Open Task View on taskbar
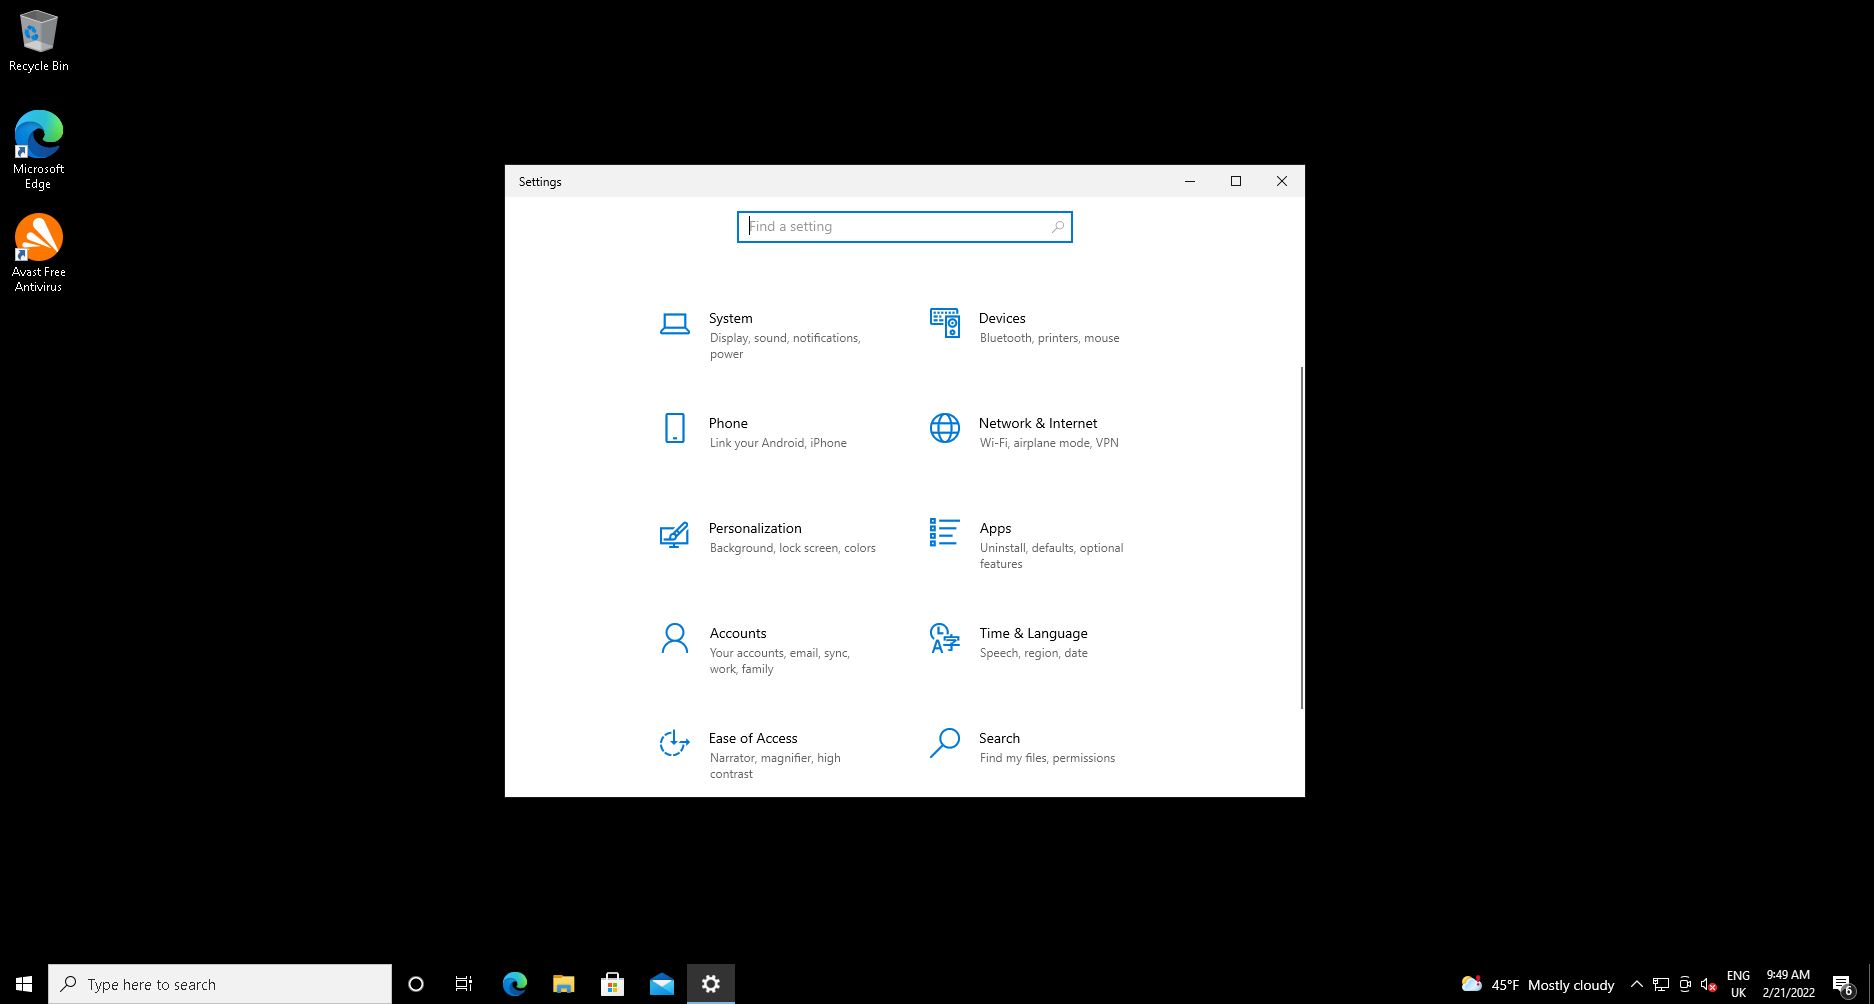The height and width of the screenshot is (1004, 1874). [x=464, y=984]
